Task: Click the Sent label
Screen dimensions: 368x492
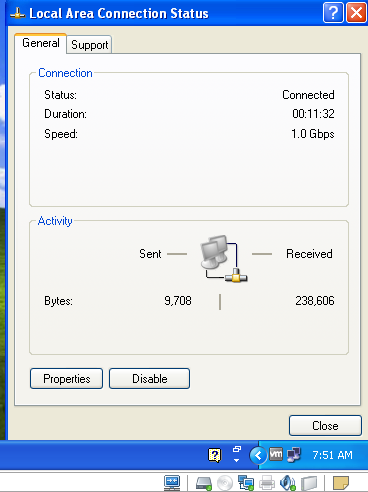Action: [150, 254]
